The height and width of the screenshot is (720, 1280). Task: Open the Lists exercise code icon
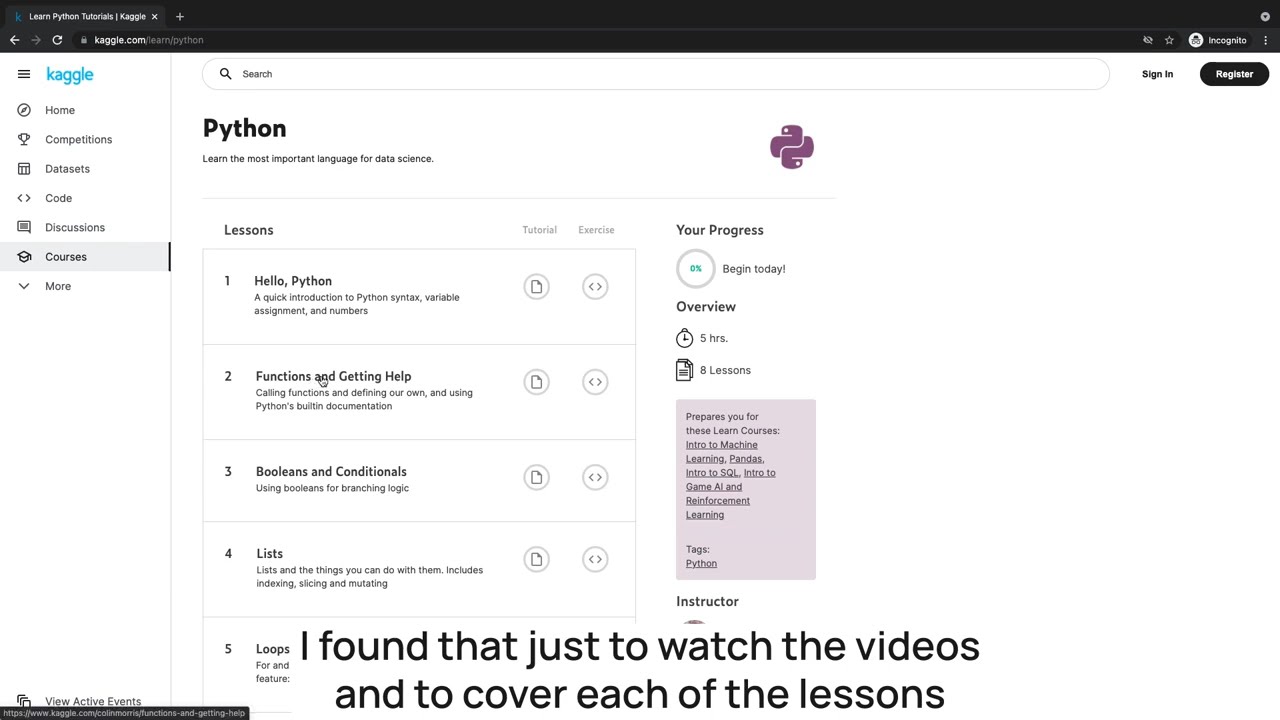(595, 559)
